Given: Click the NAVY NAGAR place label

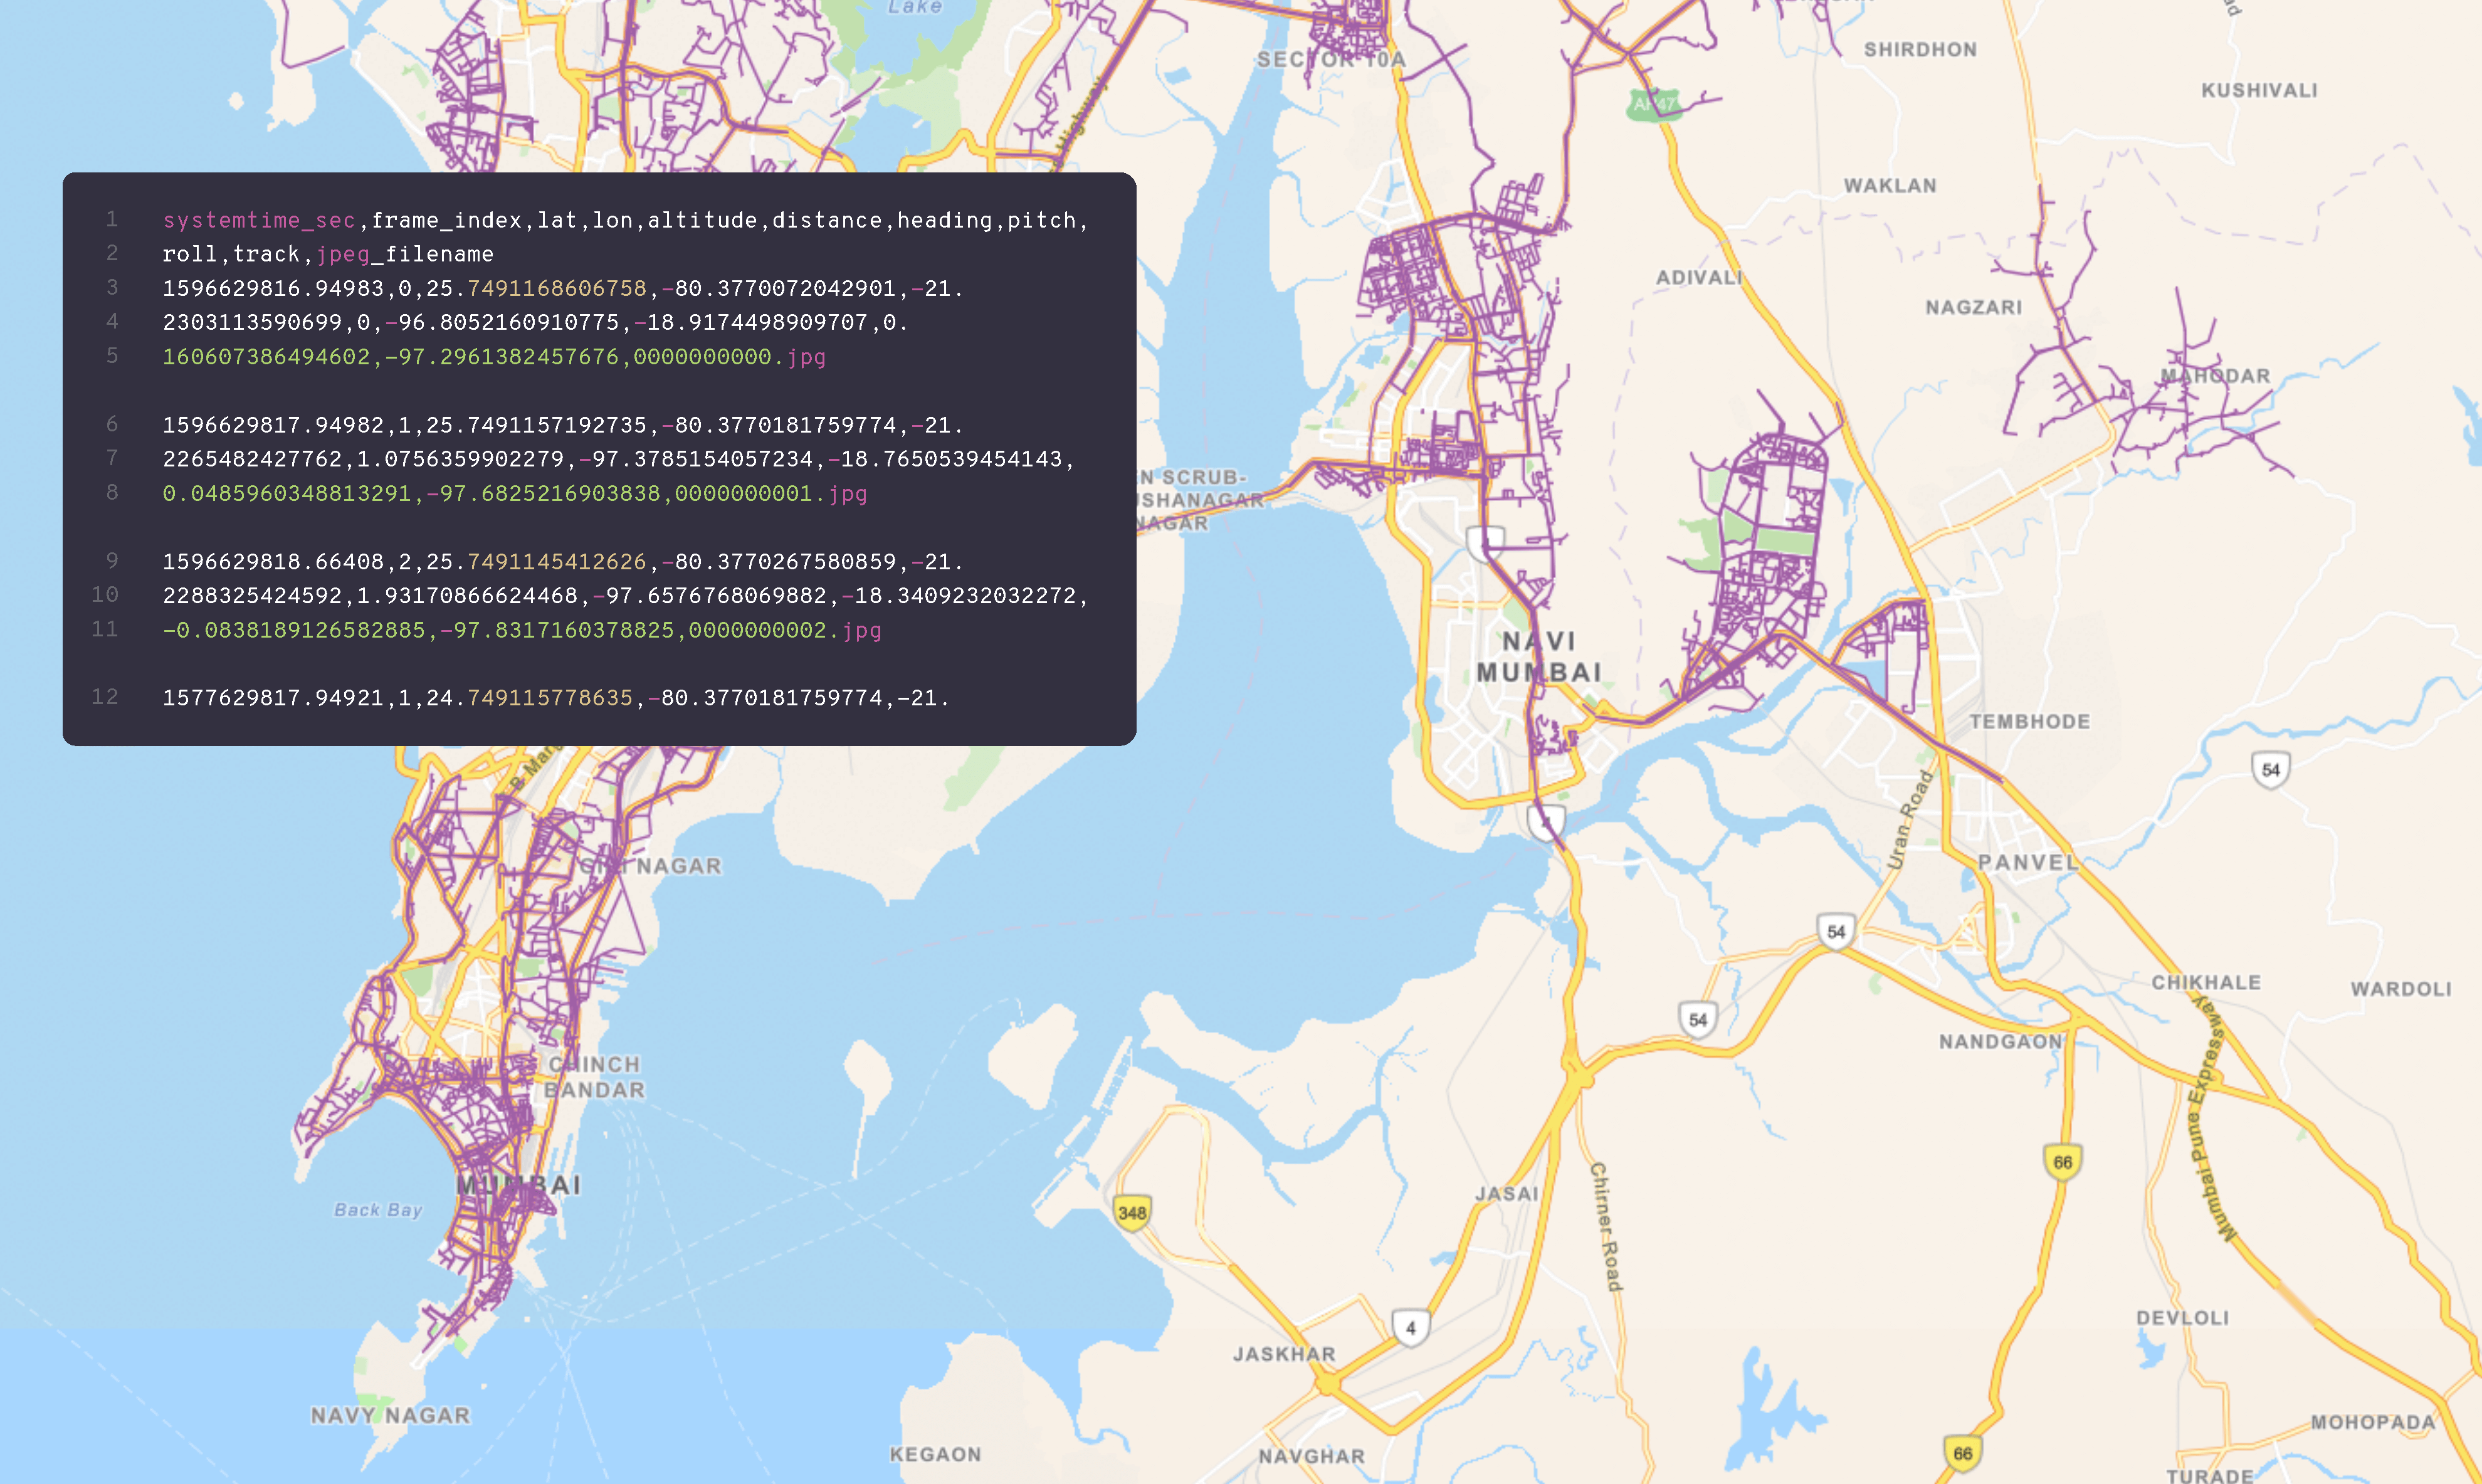Looking at the screenshot, I should (x=390, y=1415).
